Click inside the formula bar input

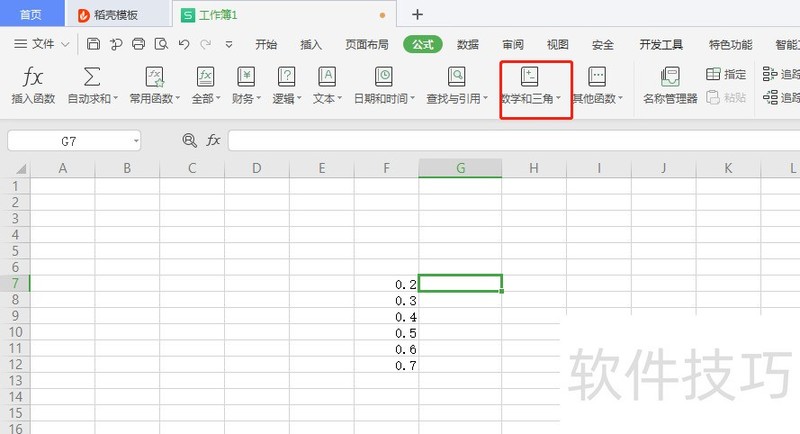pos(513,140)
